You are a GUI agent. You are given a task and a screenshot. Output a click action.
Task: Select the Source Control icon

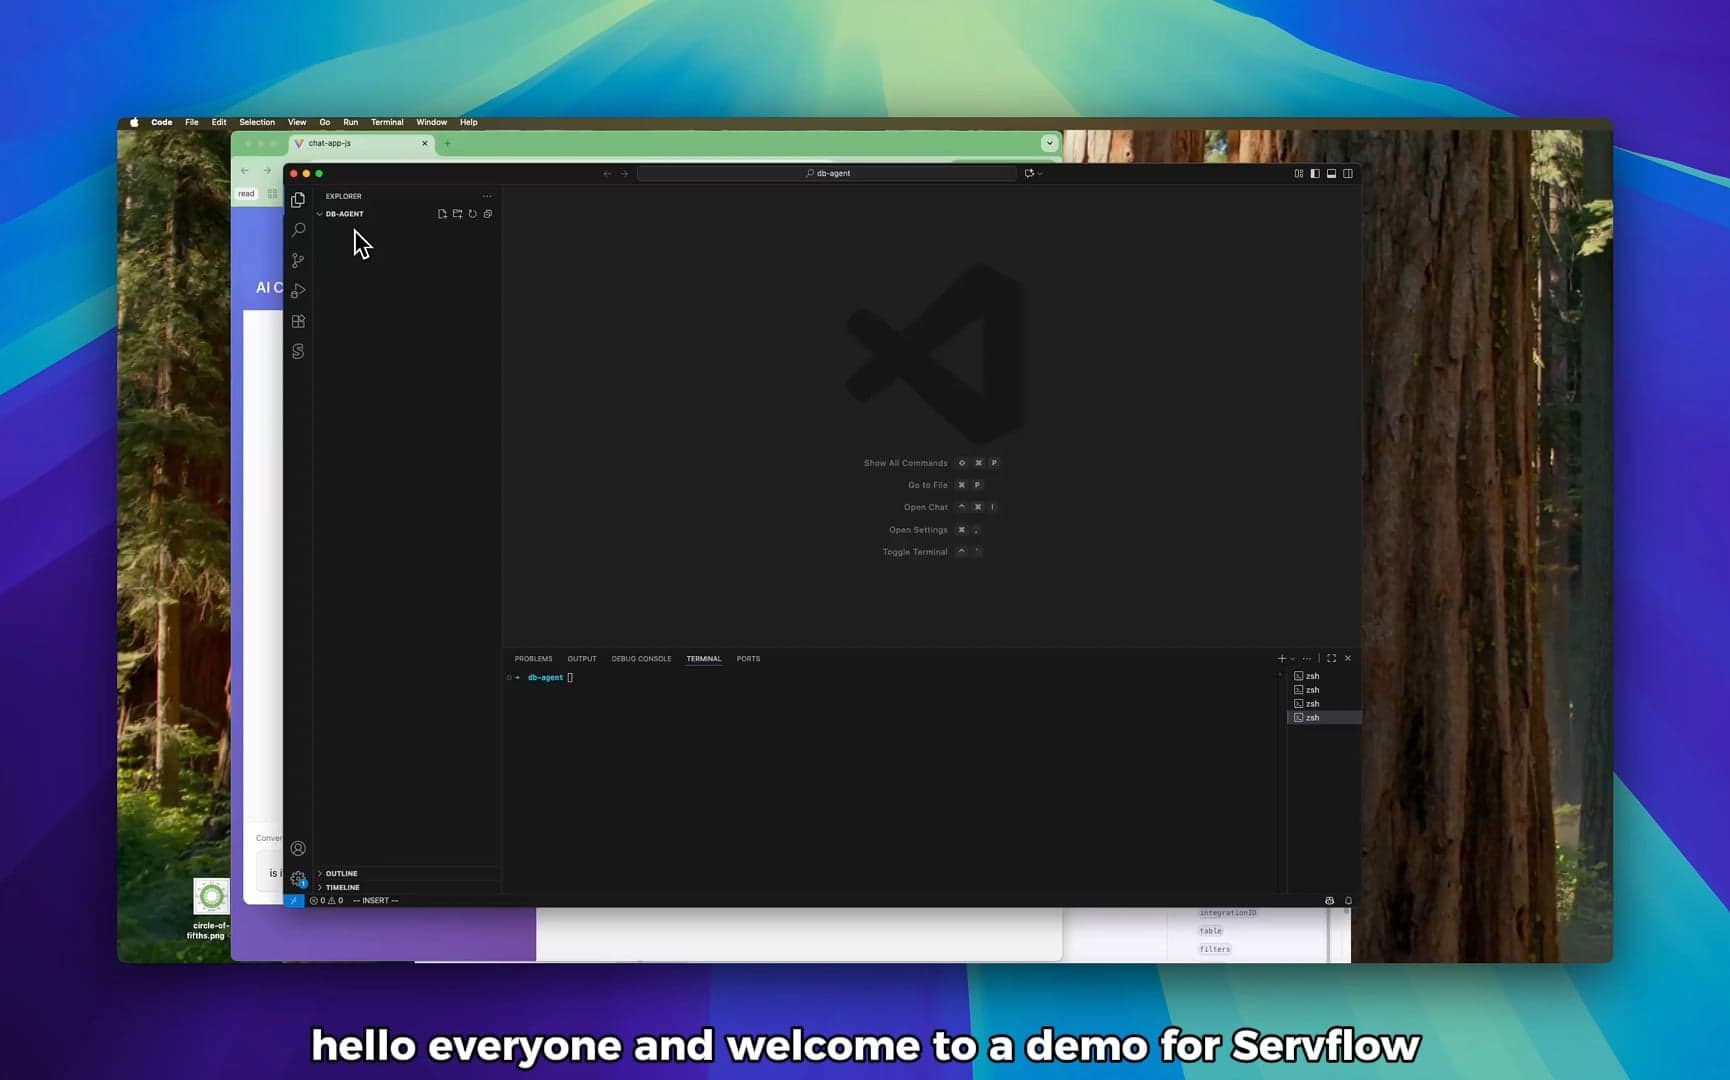coord(297,260)
